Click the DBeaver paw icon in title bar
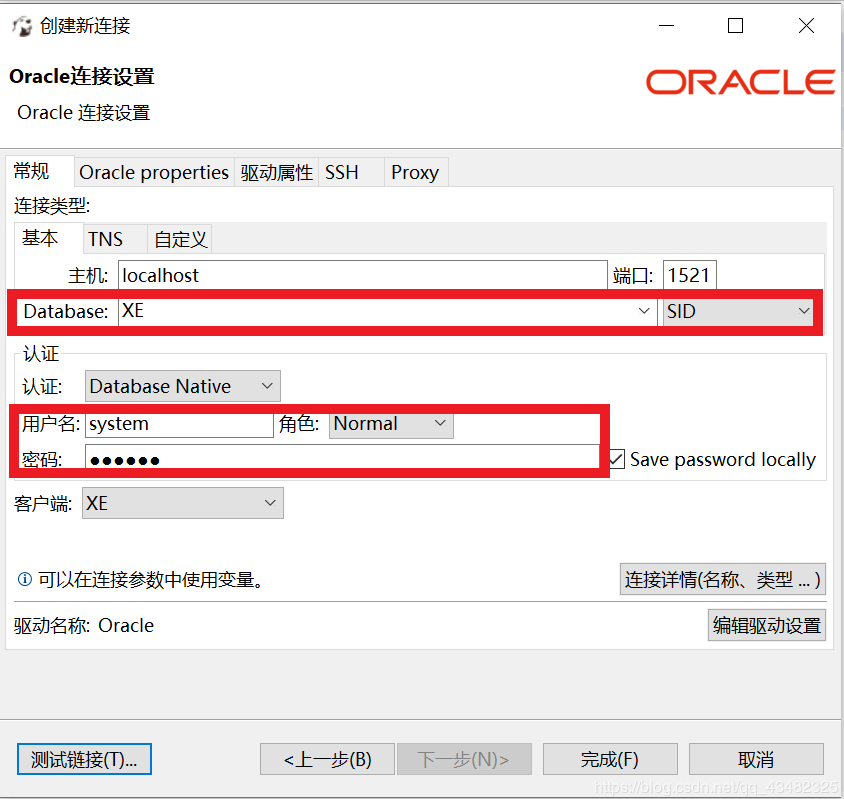Screen dimensions: 844x799 22,26
